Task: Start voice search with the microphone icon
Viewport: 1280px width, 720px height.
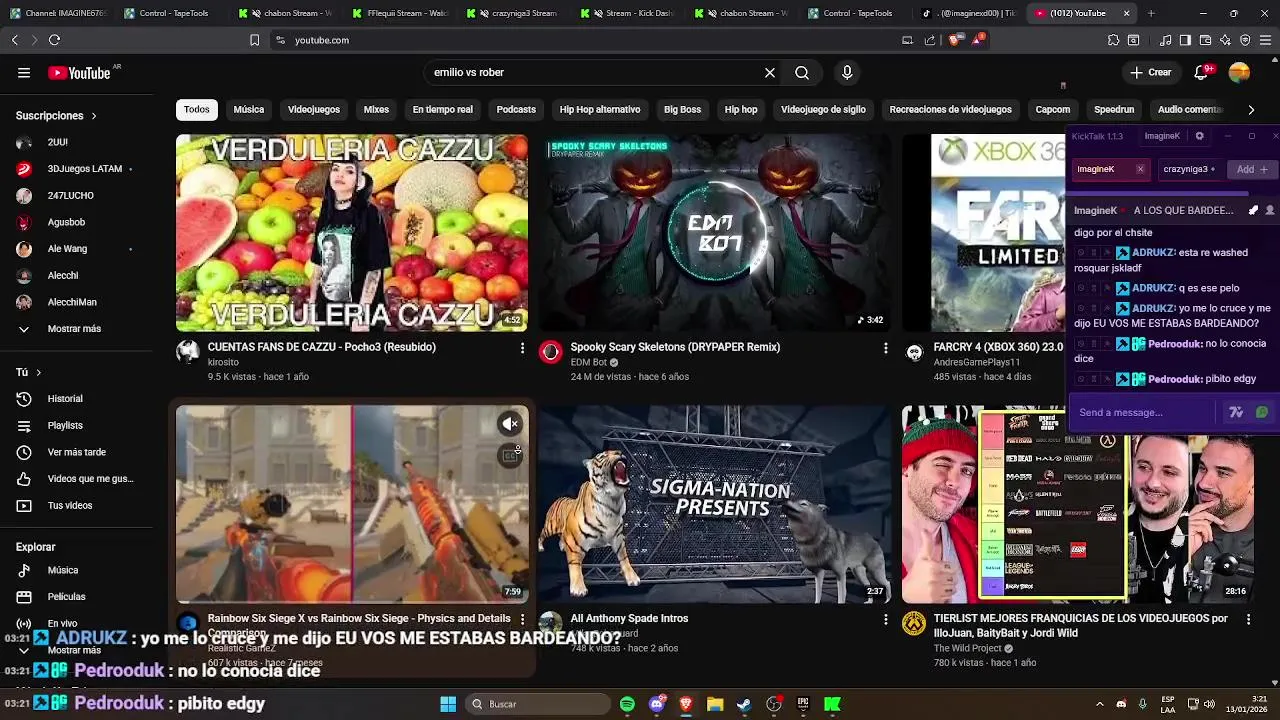Action: point(847,73)
